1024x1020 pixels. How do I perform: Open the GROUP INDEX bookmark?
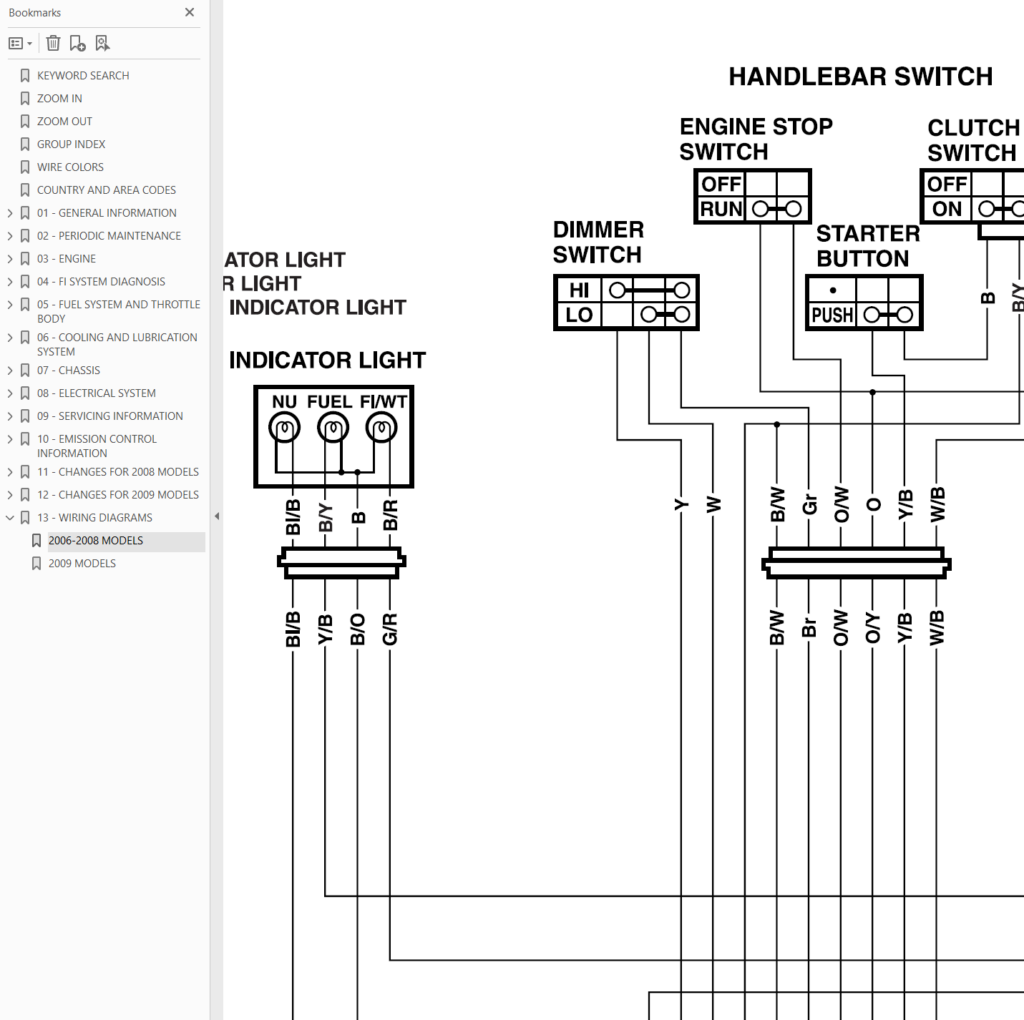[x=71, y=144]
